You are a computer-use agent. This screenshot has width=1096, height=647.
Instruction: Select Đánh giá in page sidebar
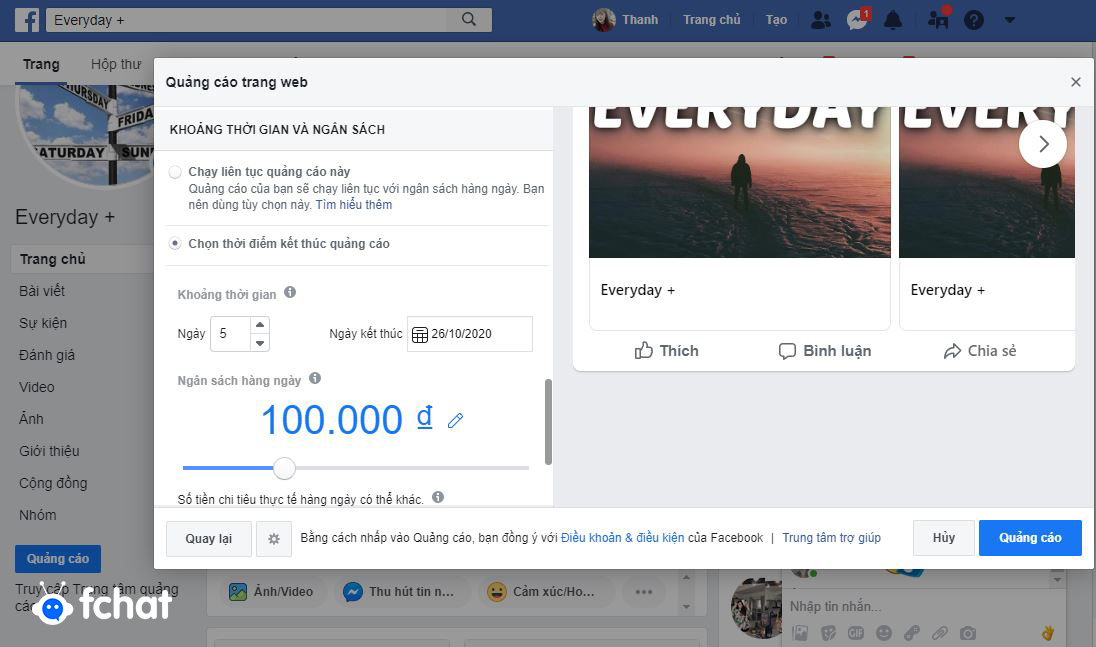47,355
